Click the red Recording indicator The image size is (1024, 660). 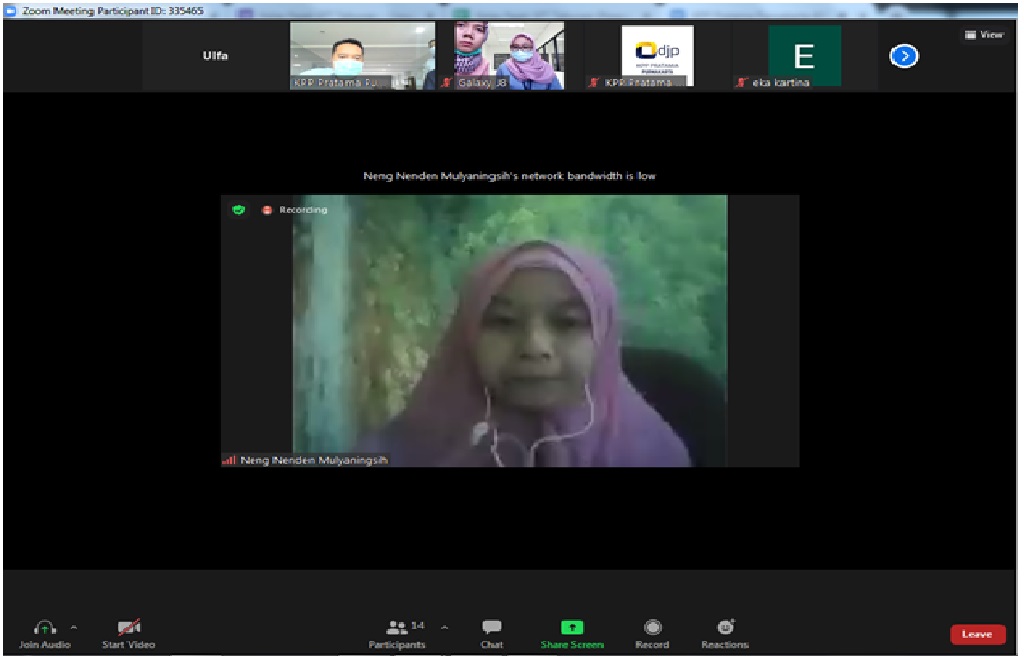click(267, 210)
